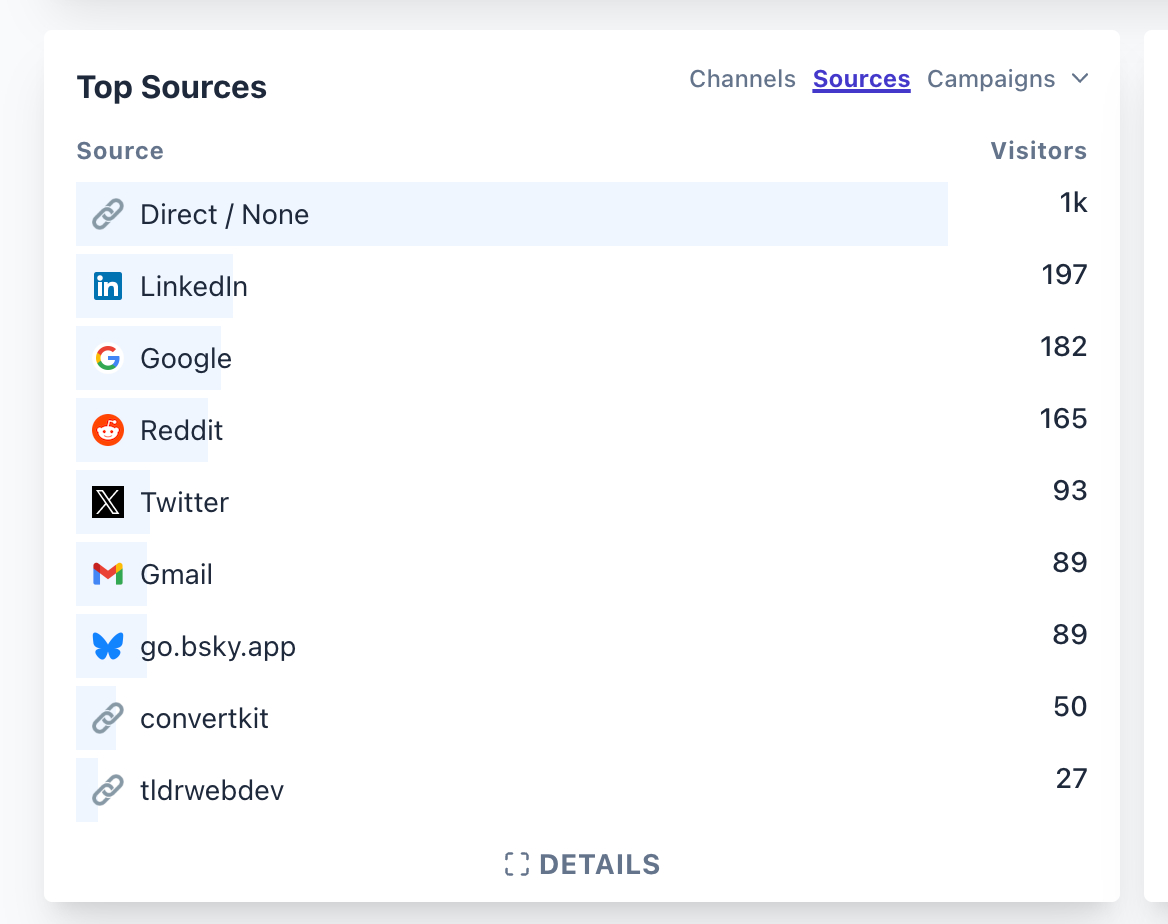
Task: Open the Campaigns dropdown
Action: click(x=990, y=79)
